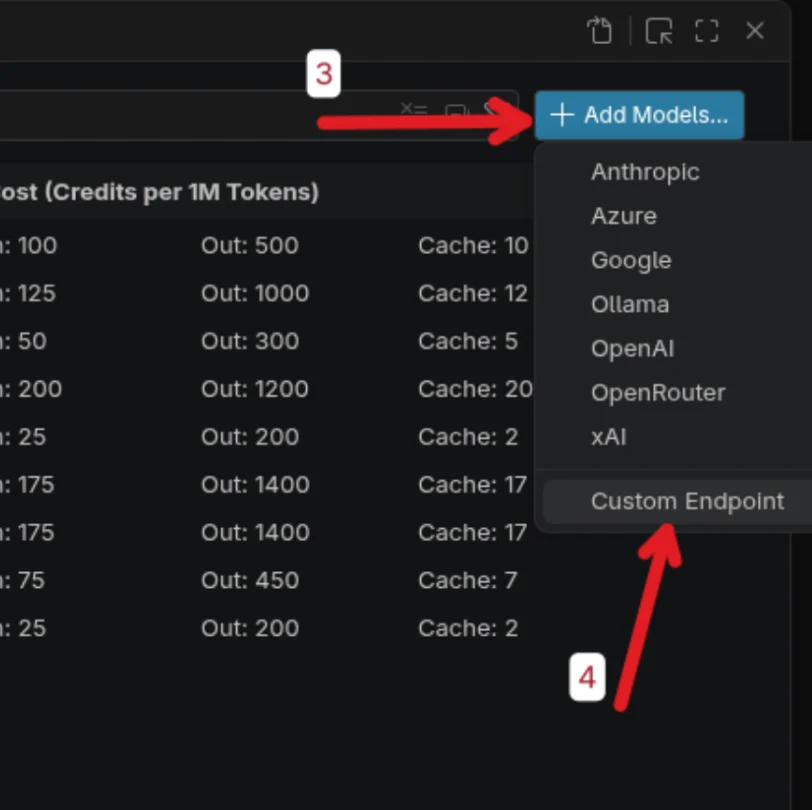Close the panel with the X icon
This screenshot has height=810, width=812.
(755, 31)
